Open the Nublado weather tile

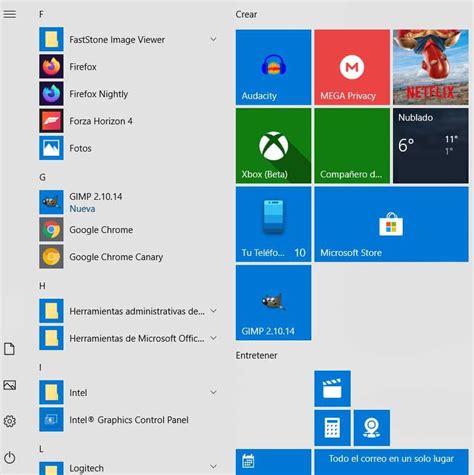[431, 146]
